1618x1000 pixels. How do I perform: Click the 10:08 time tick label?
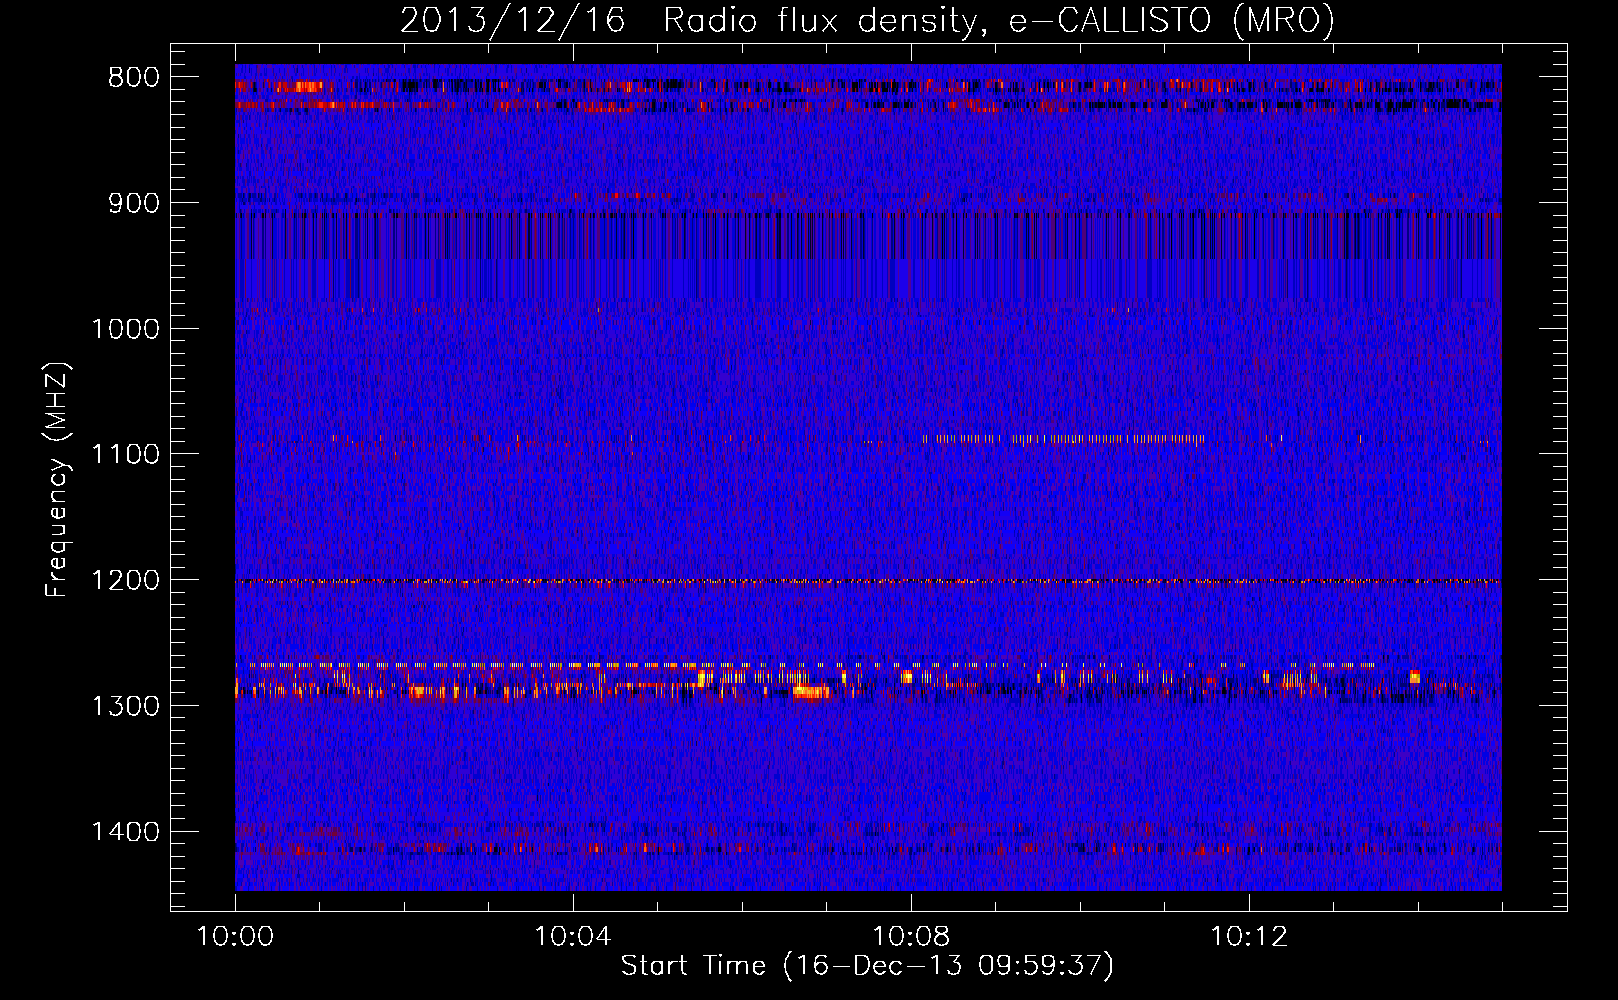(x=910, y=937)
